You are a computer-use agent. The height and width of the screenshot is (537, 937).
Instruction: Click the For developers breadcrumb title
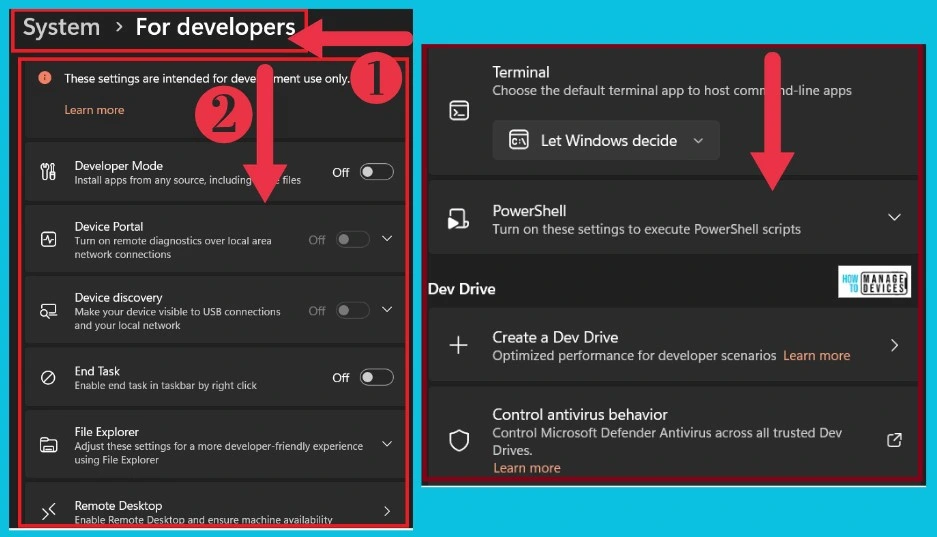(x=215, y=27)
